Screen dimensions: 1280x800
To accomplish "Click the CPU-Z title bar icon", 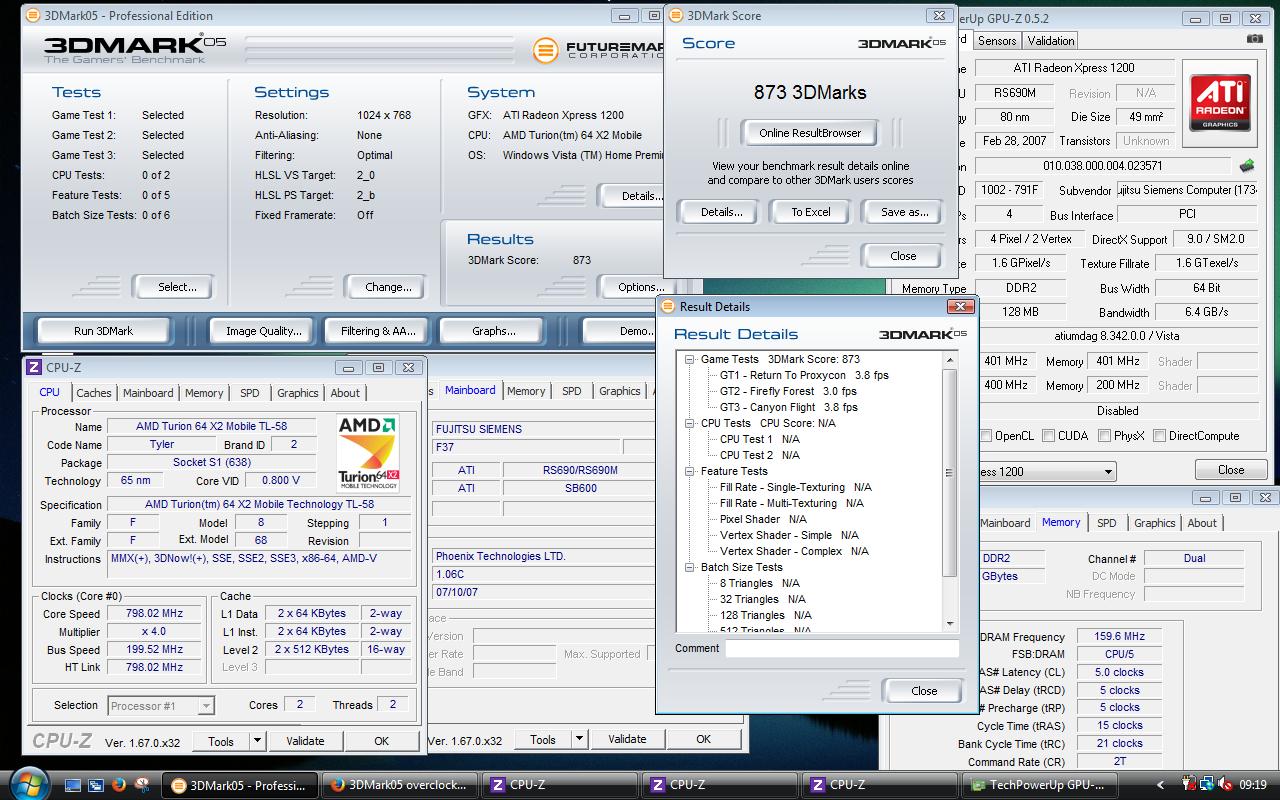I will pos(34,368).
